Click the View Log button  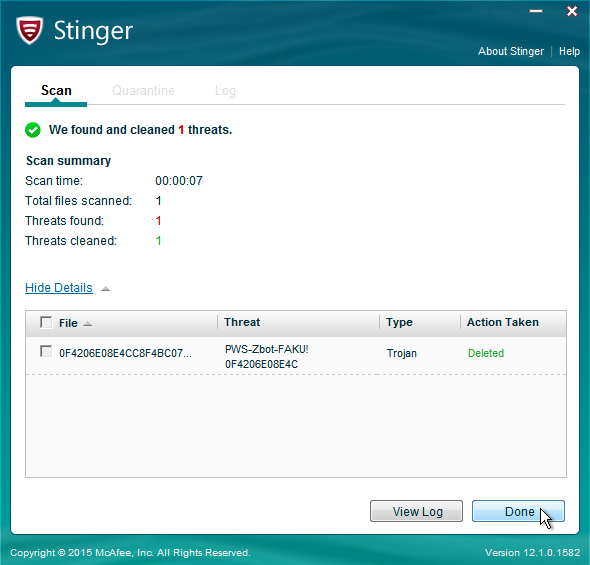[416, 511]
